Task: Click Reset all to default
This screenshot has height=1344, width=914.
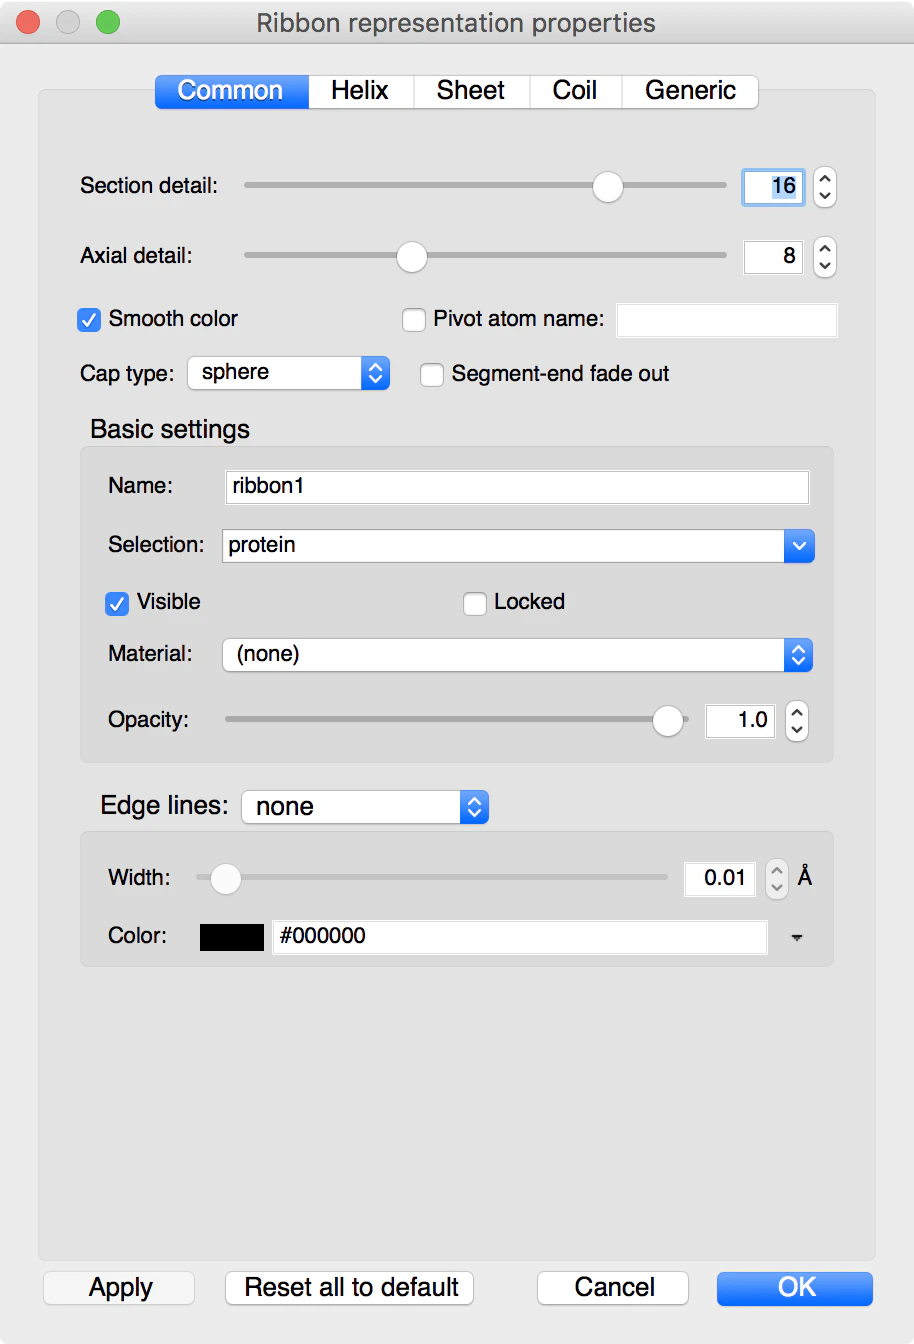Action: pos(350,1288)
